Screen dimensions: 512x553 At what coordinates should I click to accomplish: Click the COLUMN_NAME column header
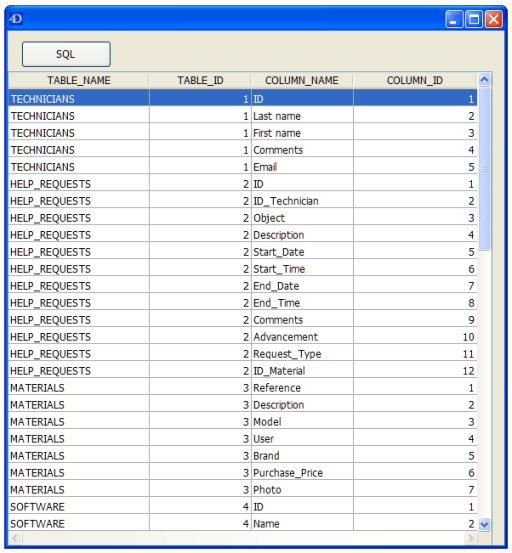(302, 80)
